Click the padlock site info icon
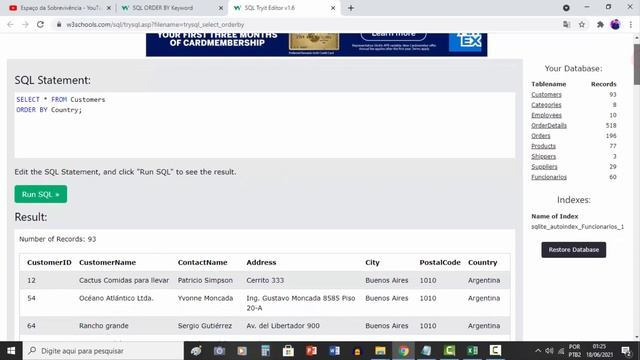Image resolution: width=640 pixels, height=360 pixels. point(59,24)
